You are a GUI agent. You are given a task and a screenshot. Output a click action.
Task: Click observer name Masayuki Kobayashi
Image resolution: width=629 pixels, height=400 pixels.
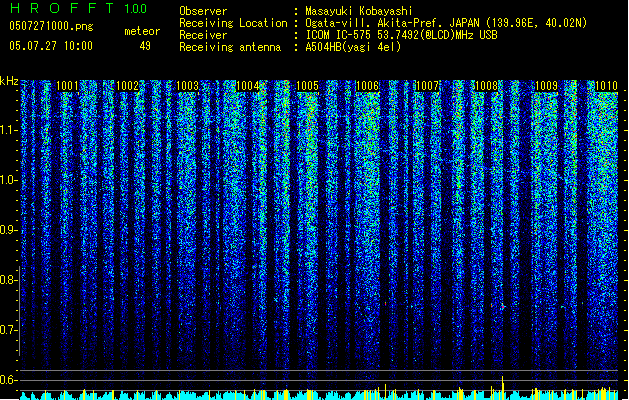(359, 11)
